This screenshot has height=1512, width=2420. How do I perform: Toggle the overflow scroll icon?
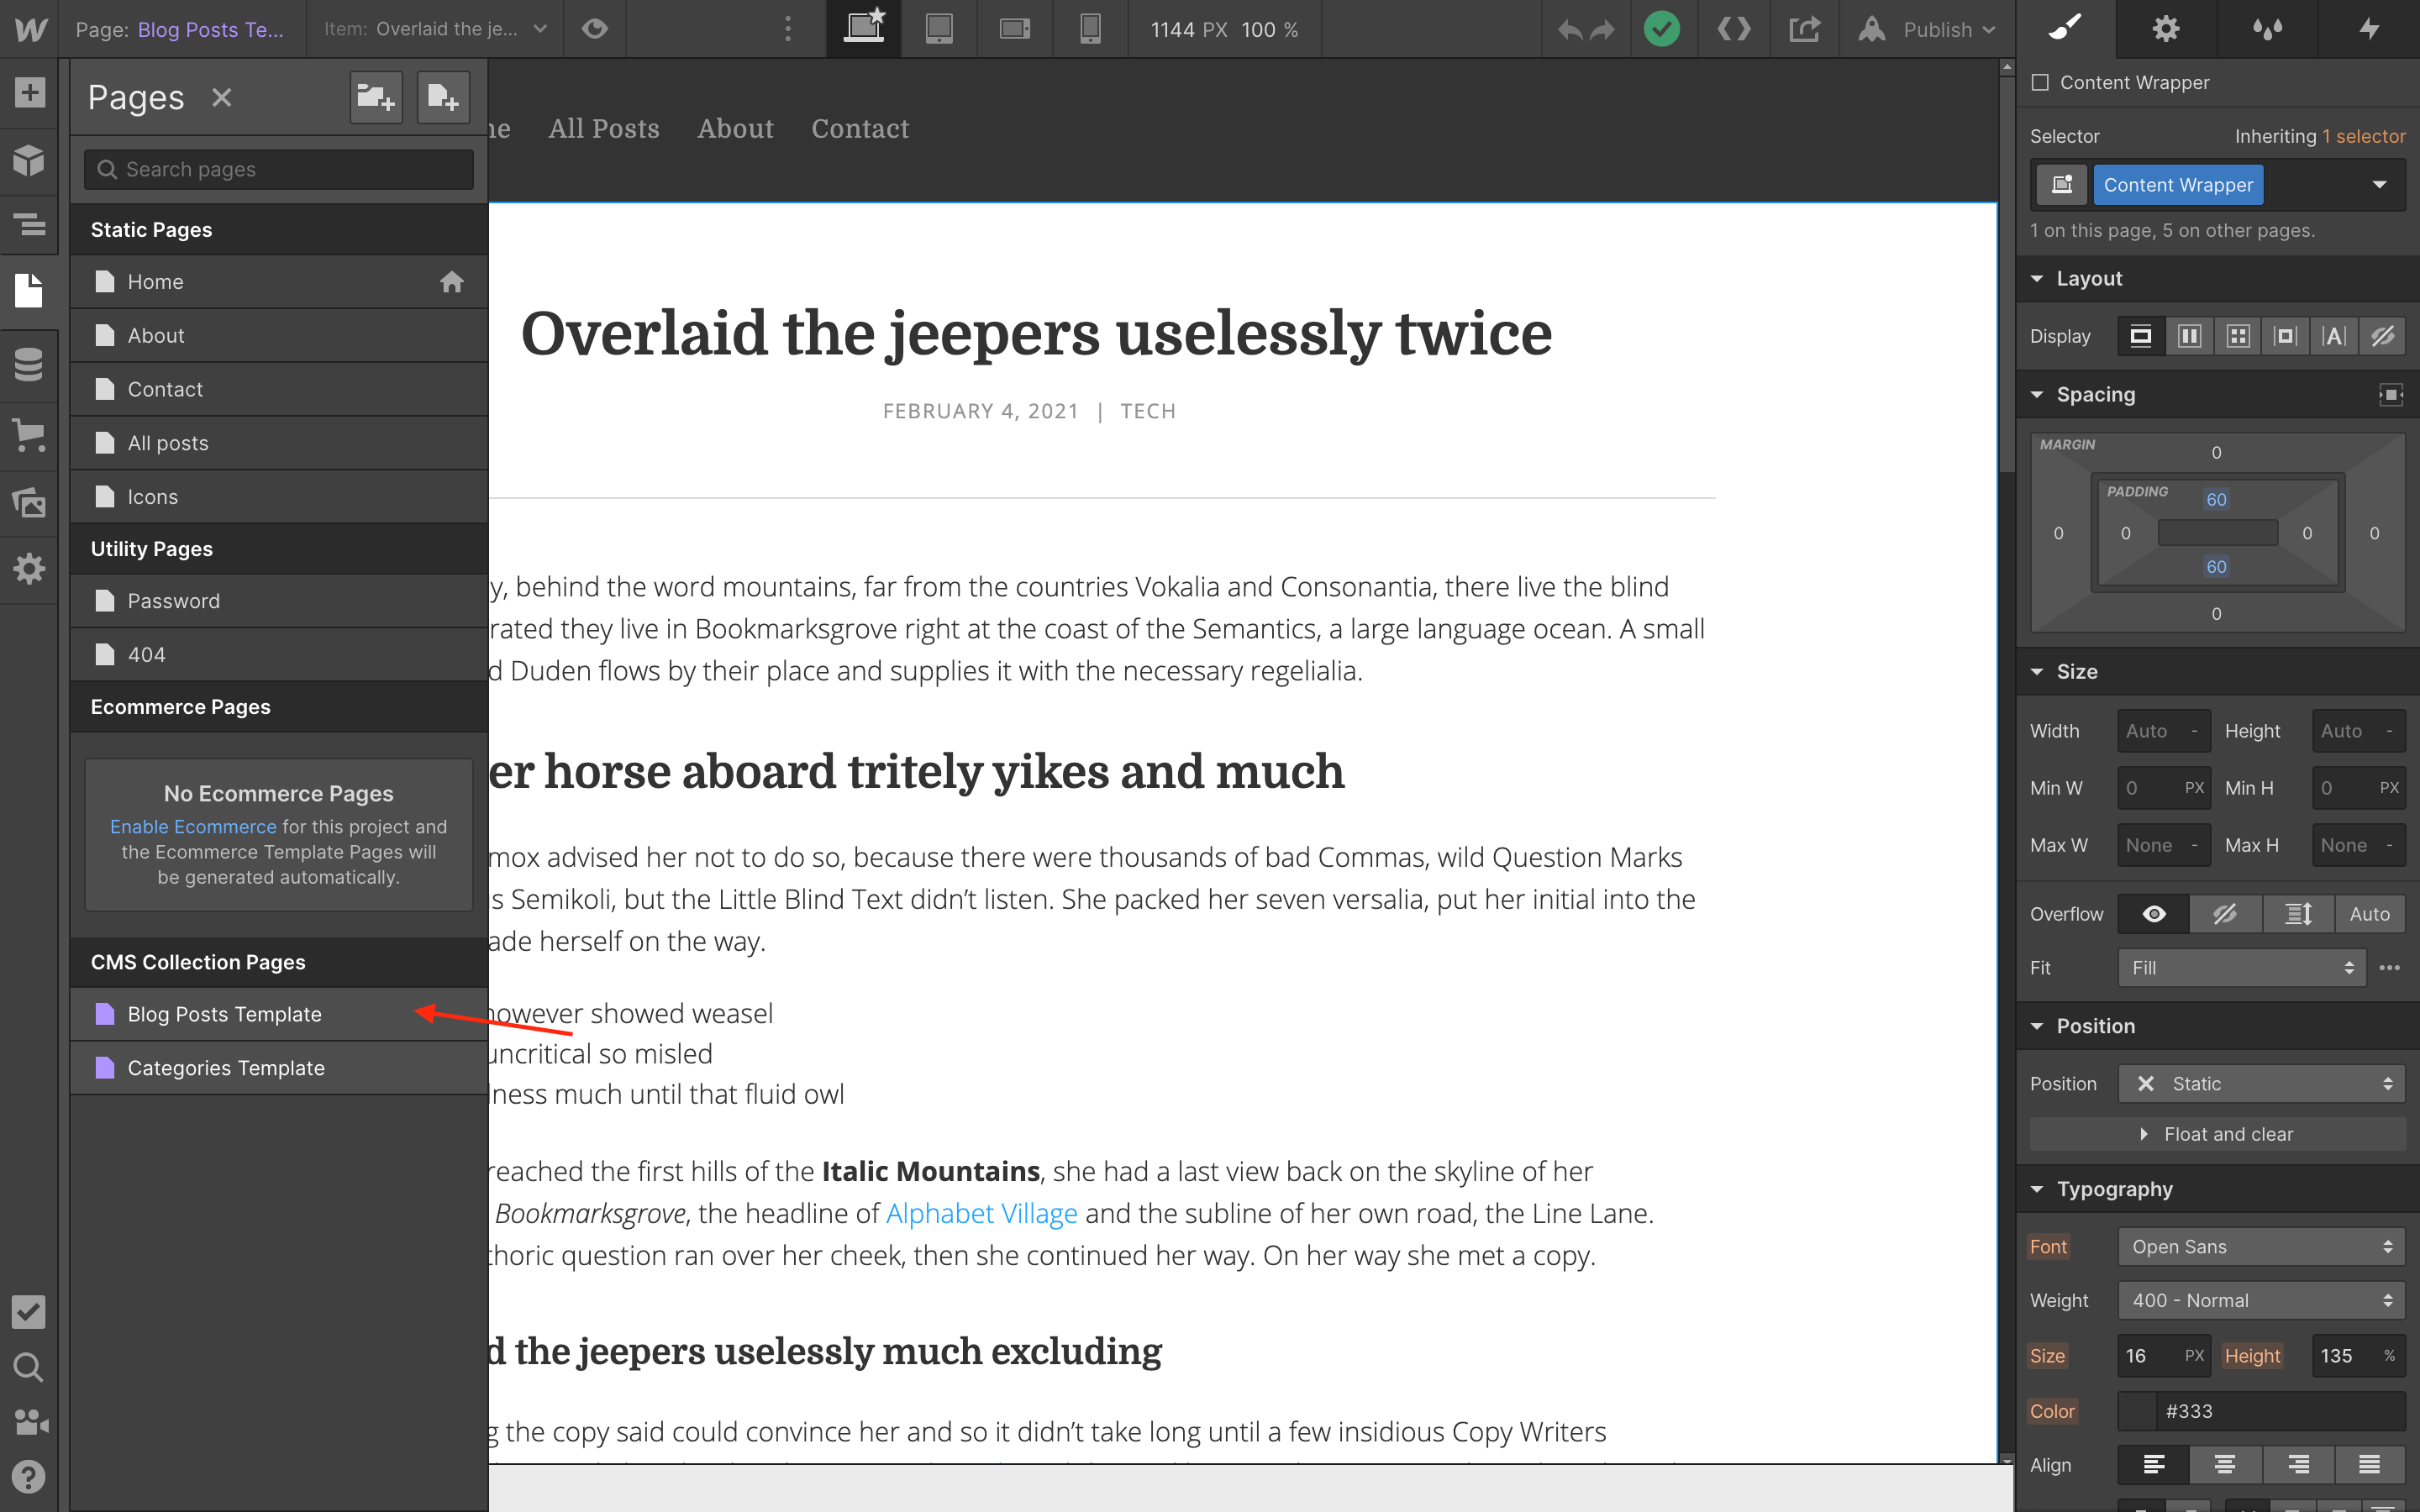pos(2298,913)
